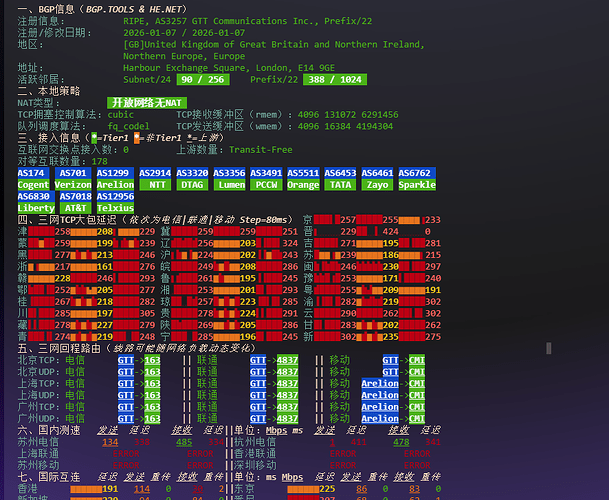Image resolution: width=609 pixels, height=500 pixels.
Task: Select the AS6762 Sparkle badge
Action: coord(417,179)
